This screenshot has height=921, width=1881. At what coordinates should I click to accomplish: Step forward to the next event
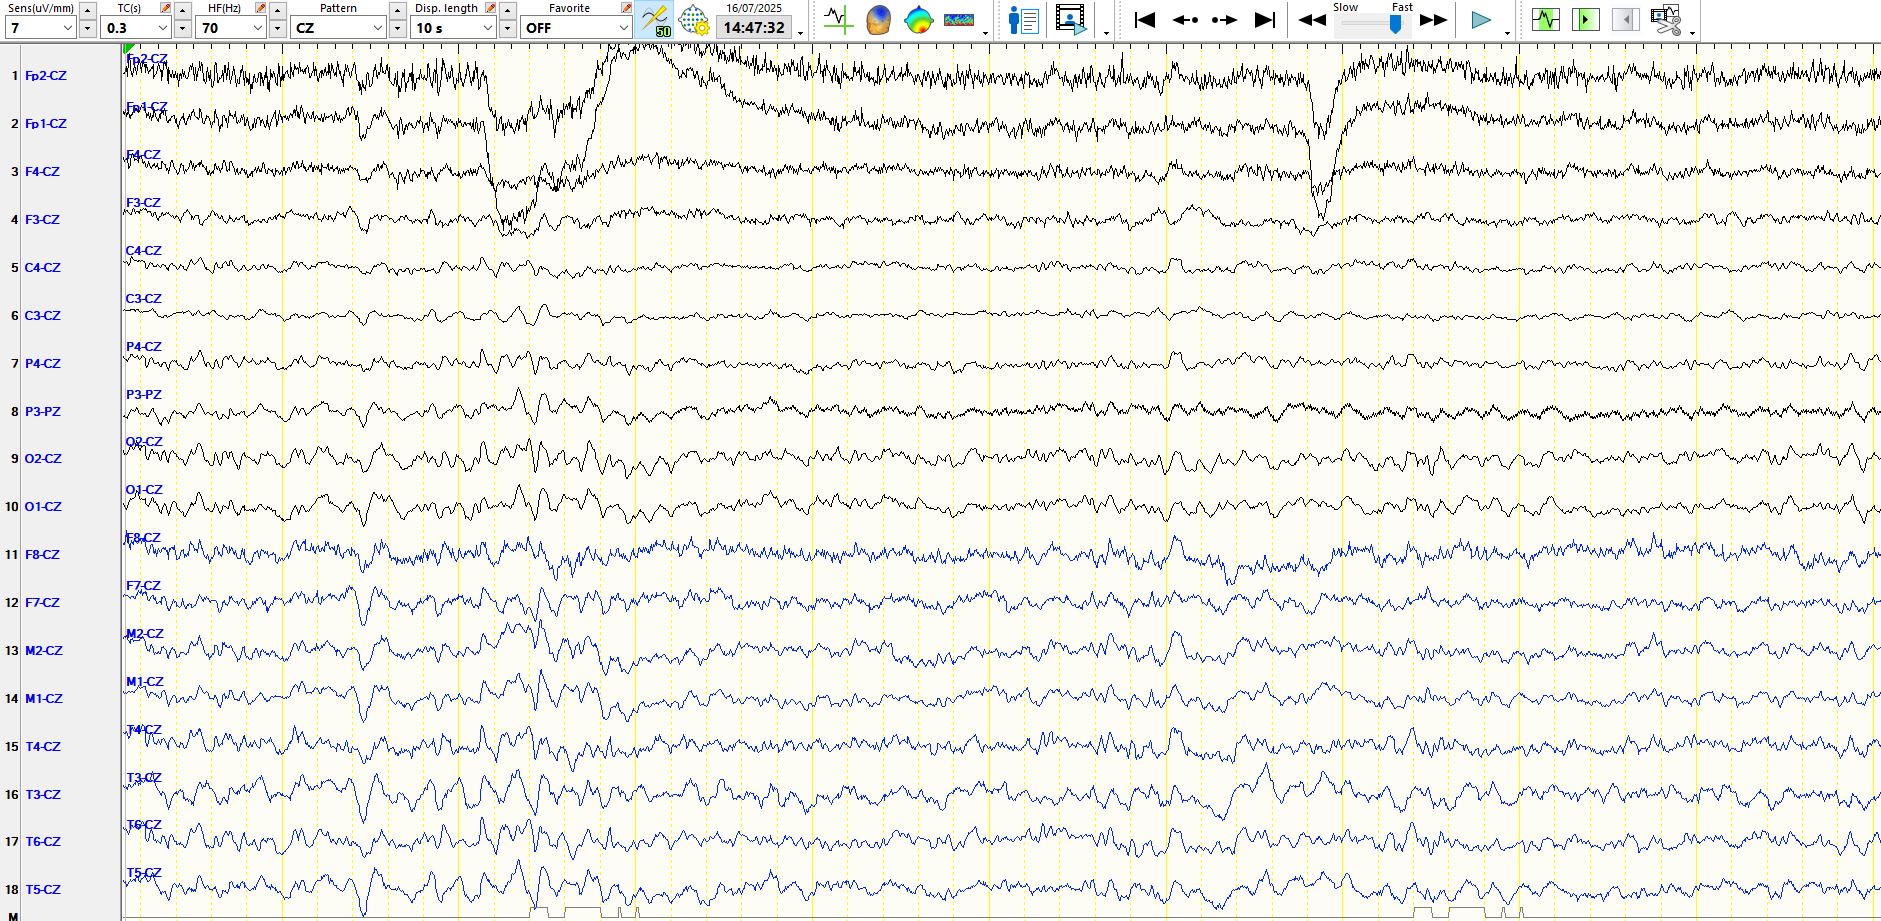pos(1224,20)
